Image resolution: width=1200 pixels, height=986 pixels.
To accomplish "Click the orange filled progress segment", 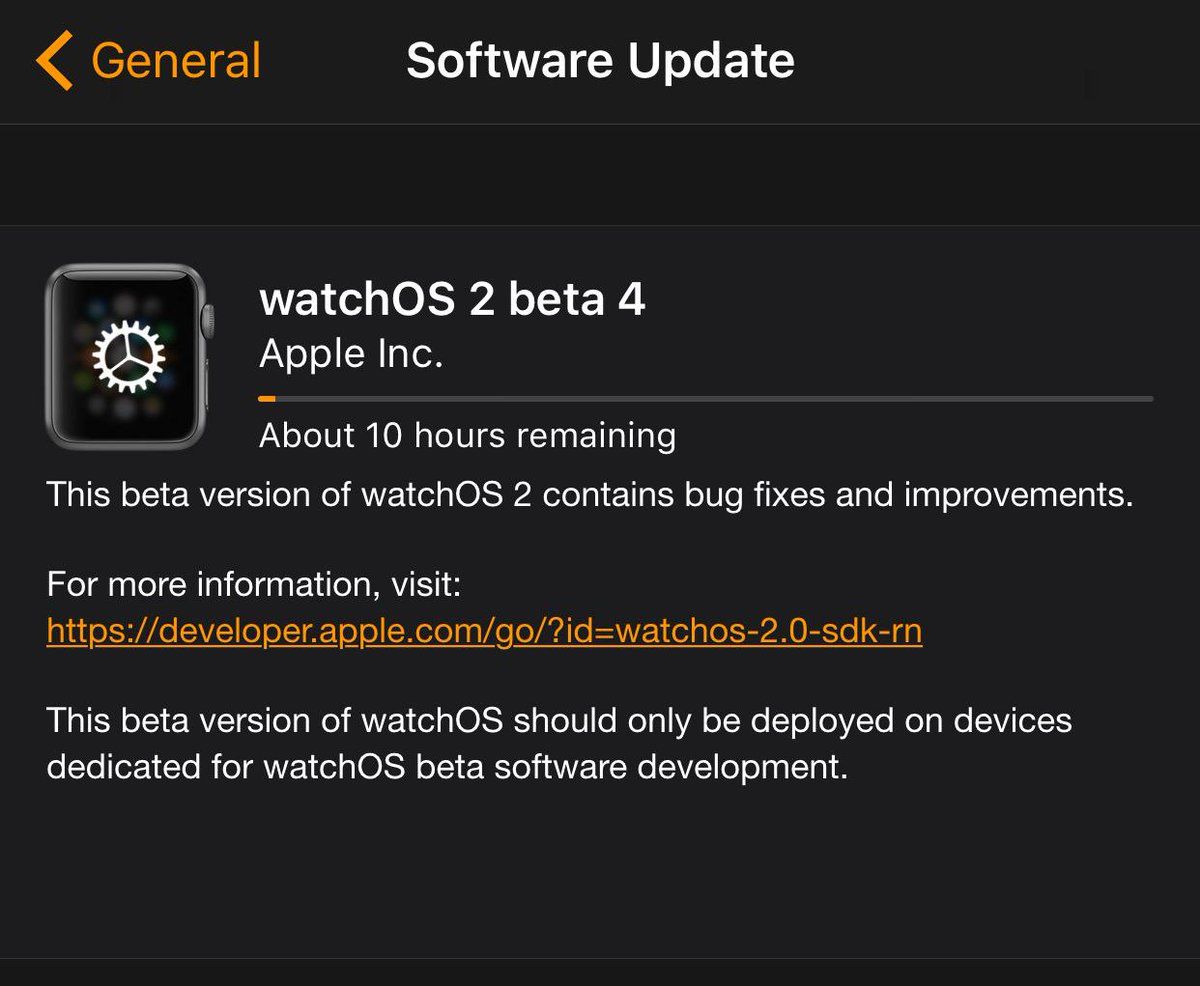I will click(x=267, y=399).
